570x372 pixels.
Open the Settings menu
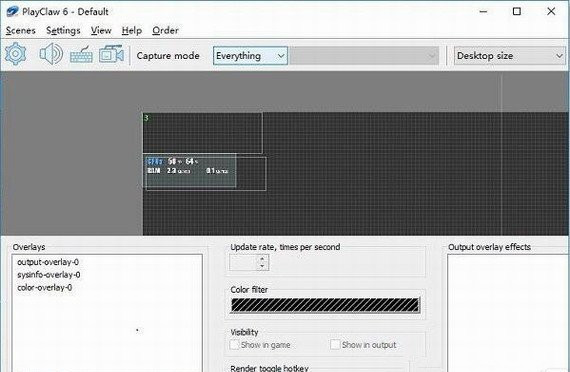pos(63,31)
